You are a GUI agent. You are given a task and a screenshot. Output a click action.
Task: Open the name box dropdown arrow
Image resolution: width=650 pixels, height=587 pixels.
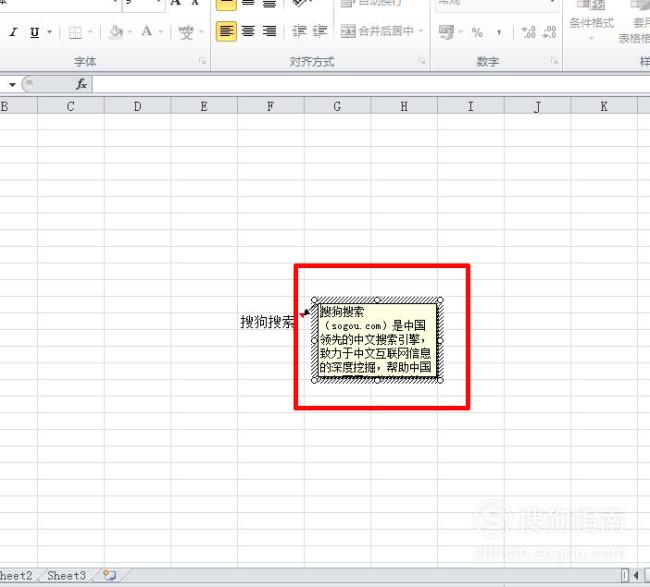tap(12, 85)
